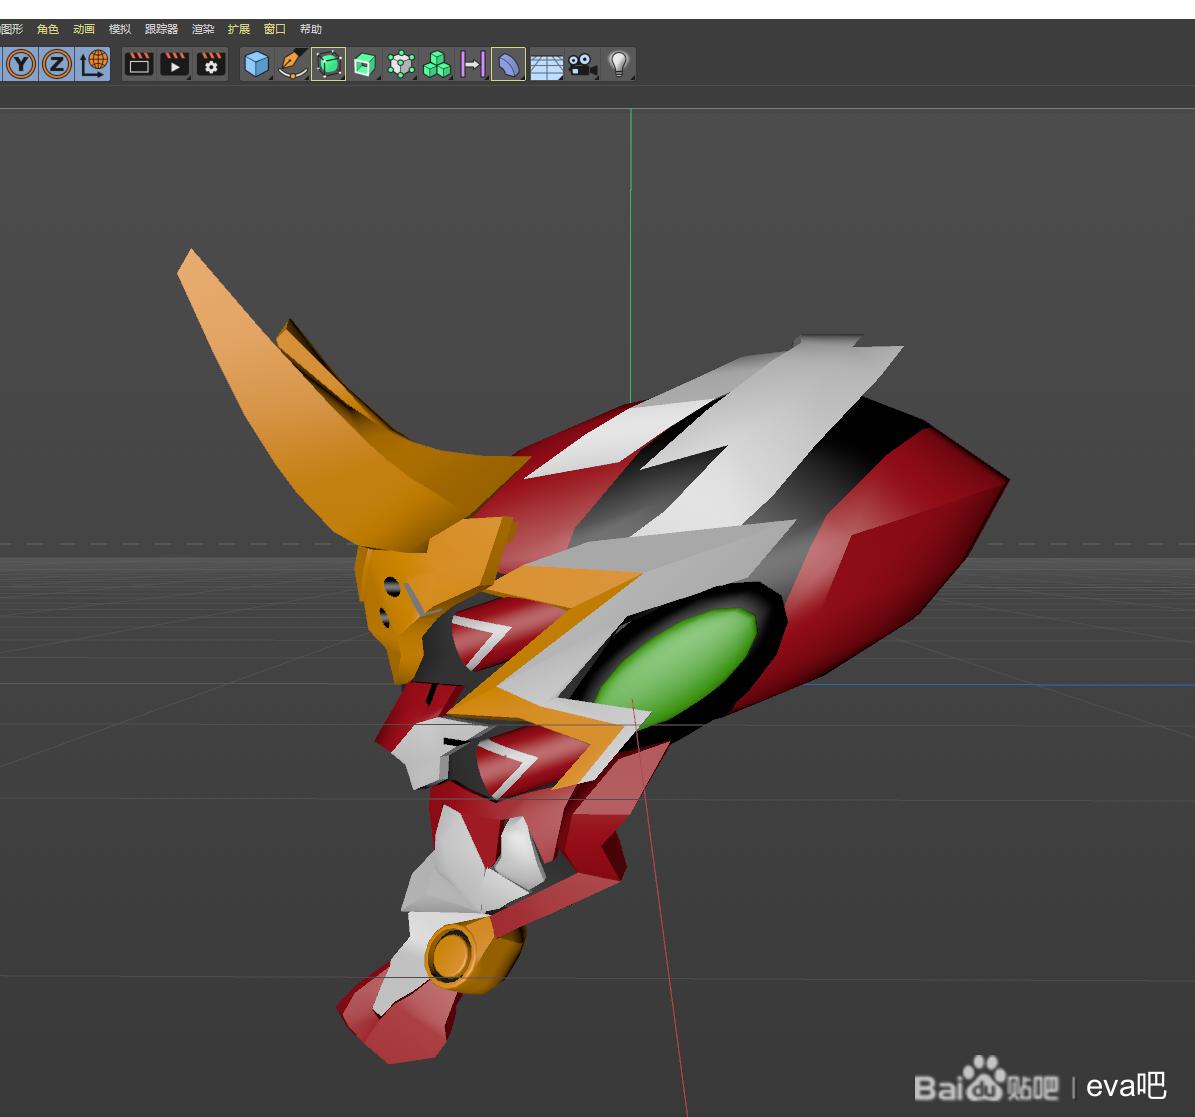The image size is (1195, 1117).
Task: Add a floor environment object
Action: pos(546,66)
